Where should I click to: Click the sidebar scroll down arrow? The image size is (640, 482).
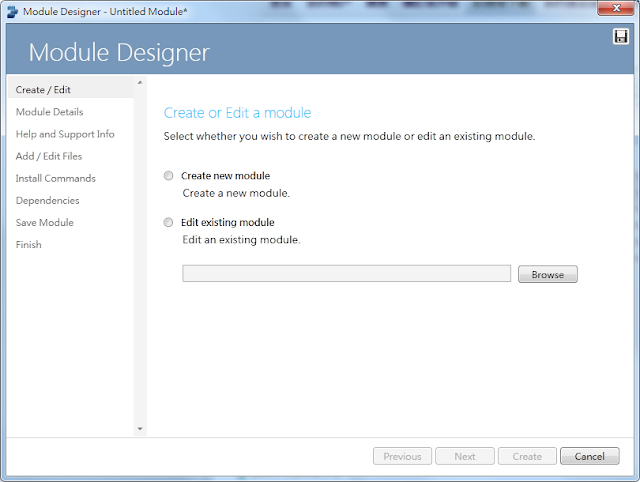pos(140,429)
